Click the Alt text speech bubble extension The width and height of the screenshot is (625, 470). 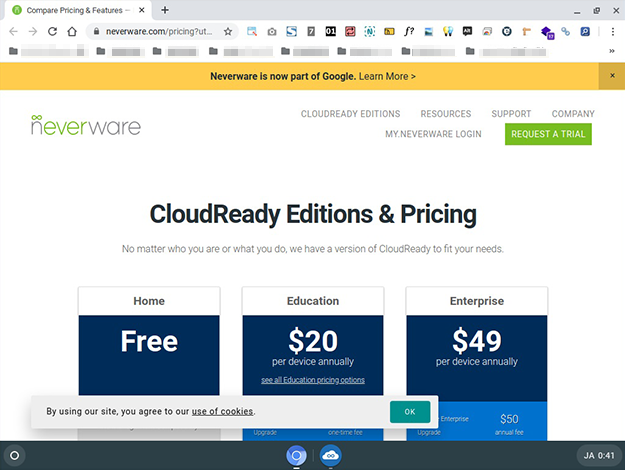point(467,31)
